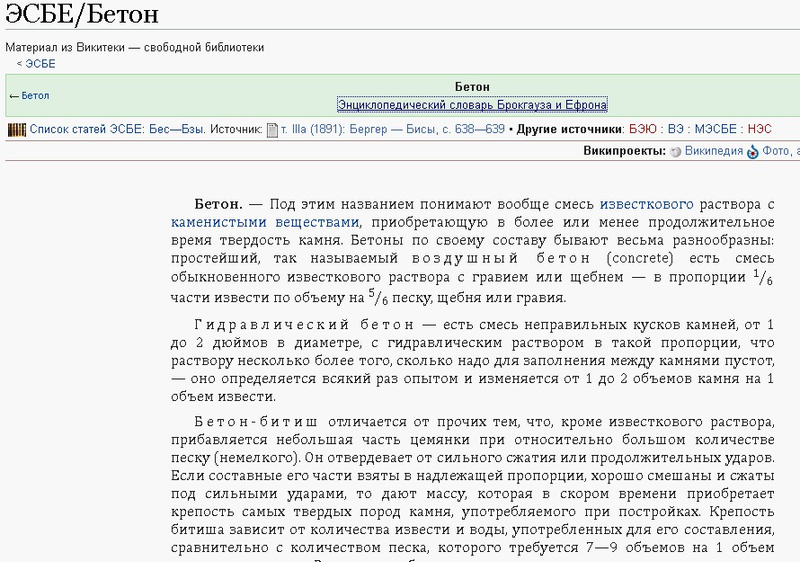The image size is (800, 562).
Task: Open the ЭСБЕ breadcrumb link
Action: pos(40,64)
